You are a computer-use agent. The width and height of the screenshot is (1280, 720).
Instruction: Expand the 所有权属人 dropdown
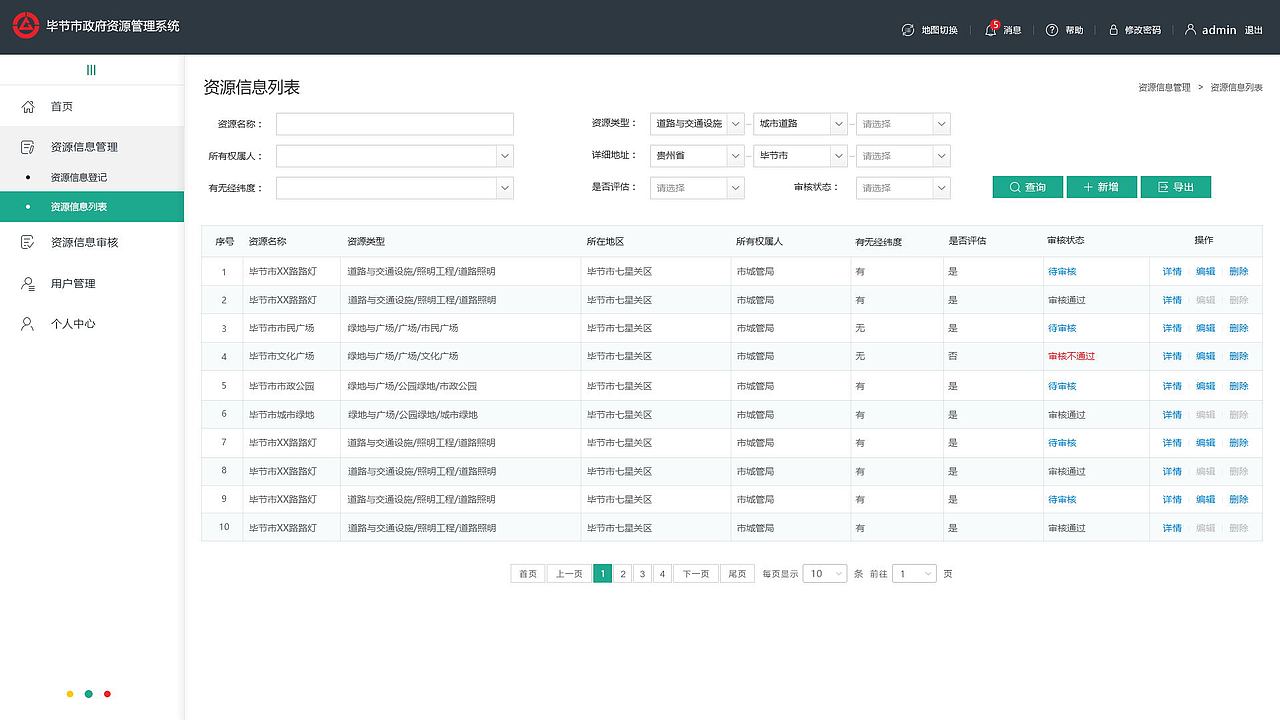(x=395, y=156)
